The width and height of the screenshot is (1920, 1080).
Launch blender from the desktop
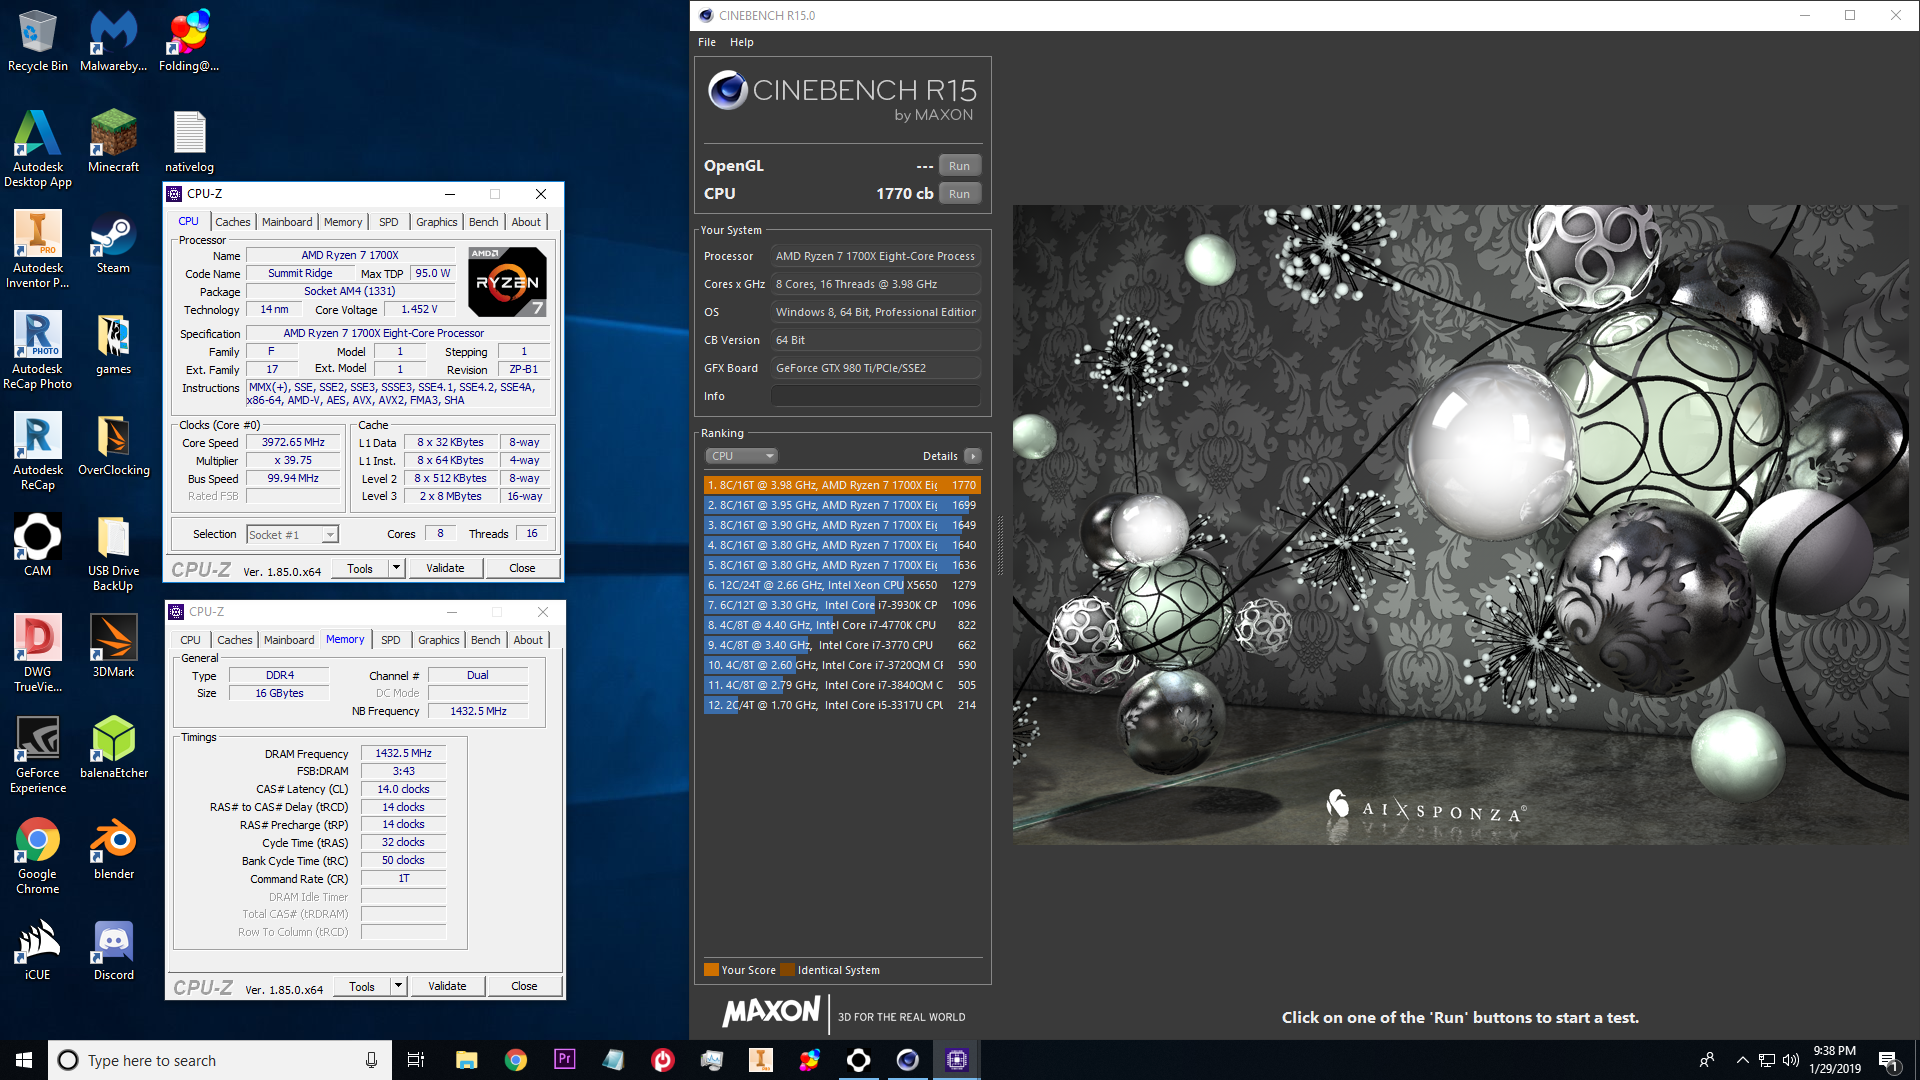(x=113, y=848)
